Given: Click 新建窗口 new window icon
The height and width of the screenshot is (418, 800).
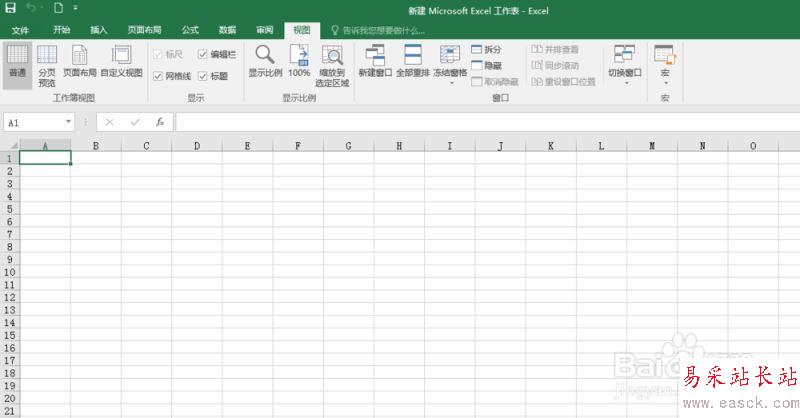Looking at the screenshot, I should click(375, 61).
